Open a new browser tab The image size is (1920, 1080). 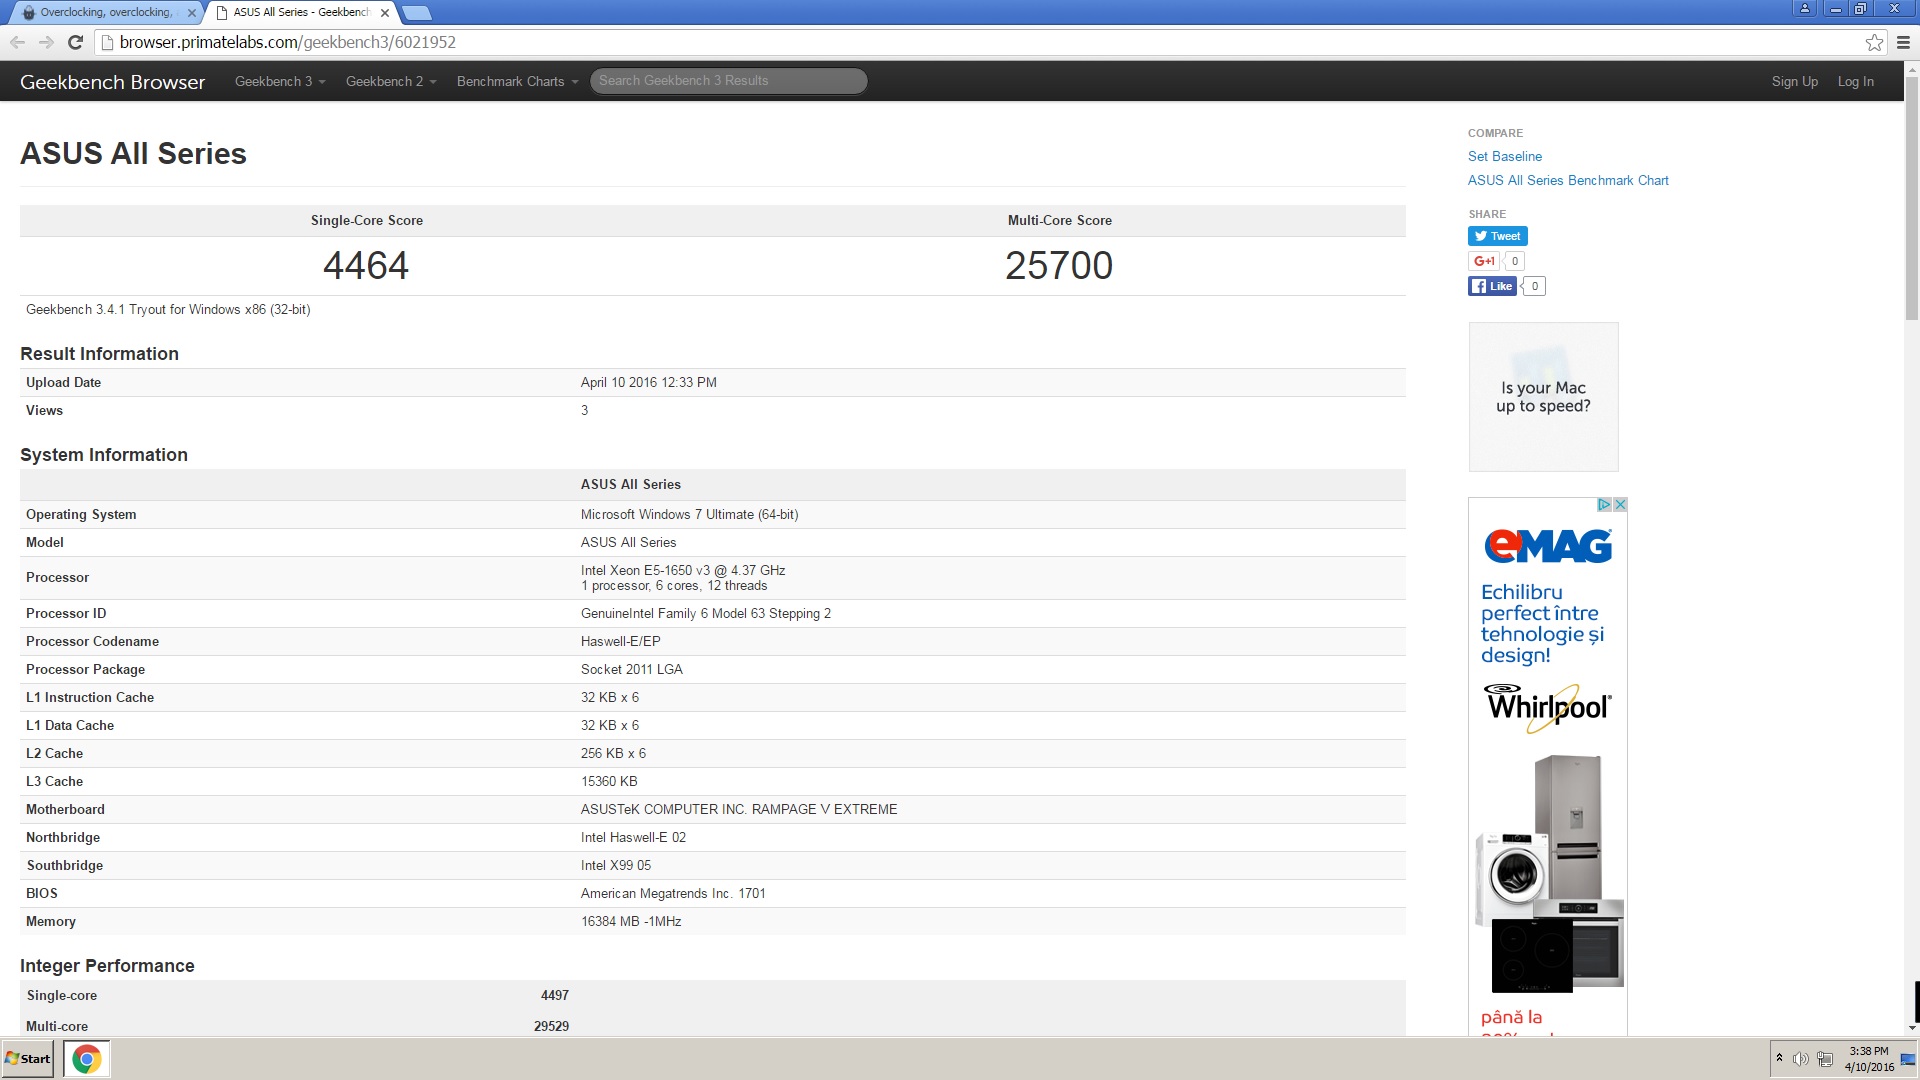[x=416, y=13]
